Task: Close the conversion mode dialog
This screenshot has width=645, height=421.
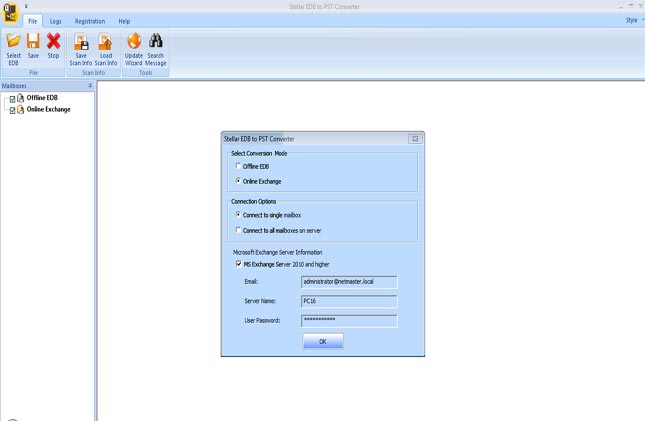Action: pos(415,139)
